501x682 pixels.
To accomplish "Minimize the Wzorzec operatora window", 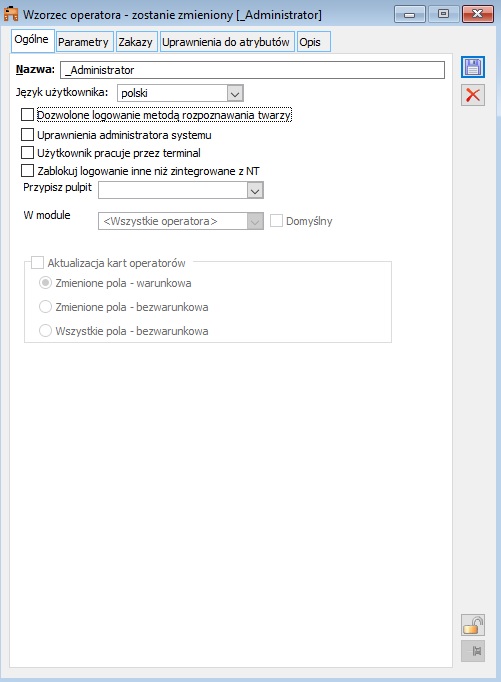I will [409, 14].
